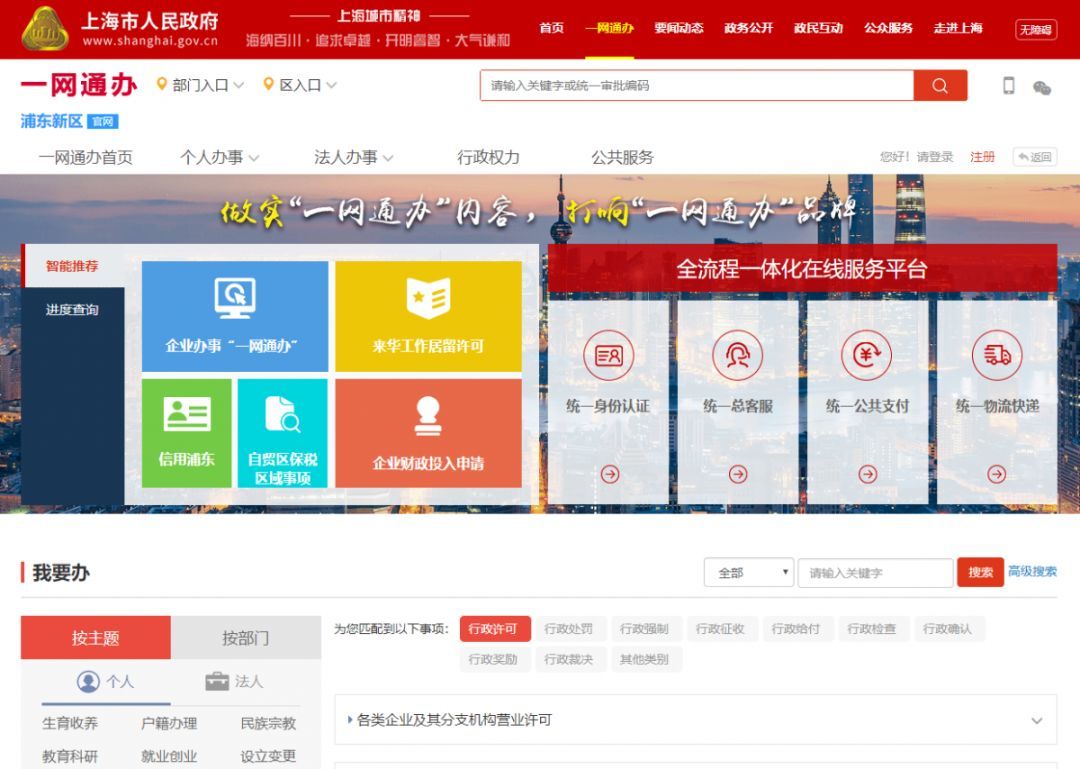Click the arrow under 统一物流快递

pos(997,474)
